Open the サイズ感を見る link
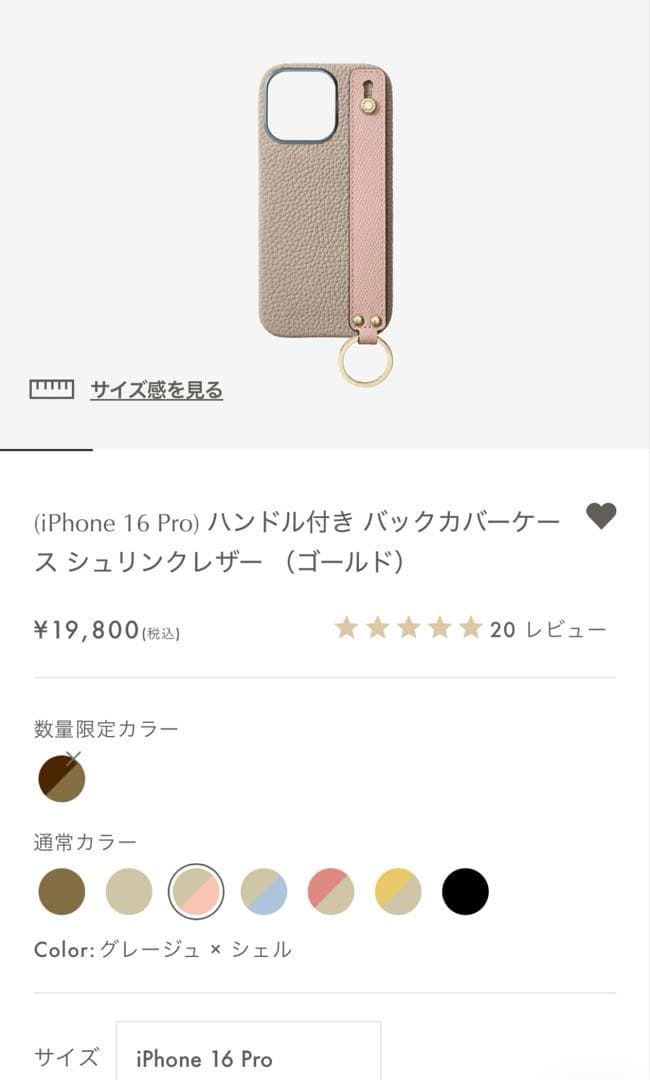Viewport: 650px width, 1080px height. [x=157, y=390]
